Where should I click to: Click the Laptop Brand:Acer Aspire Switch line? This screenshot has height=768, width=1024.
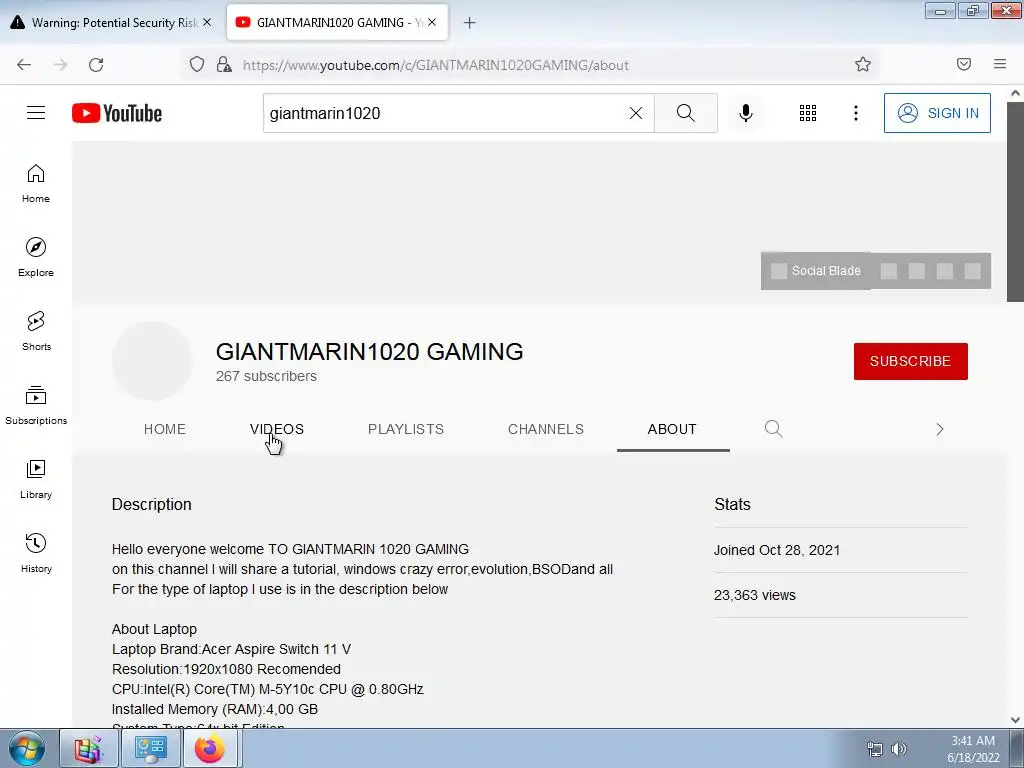pos(231,649)
